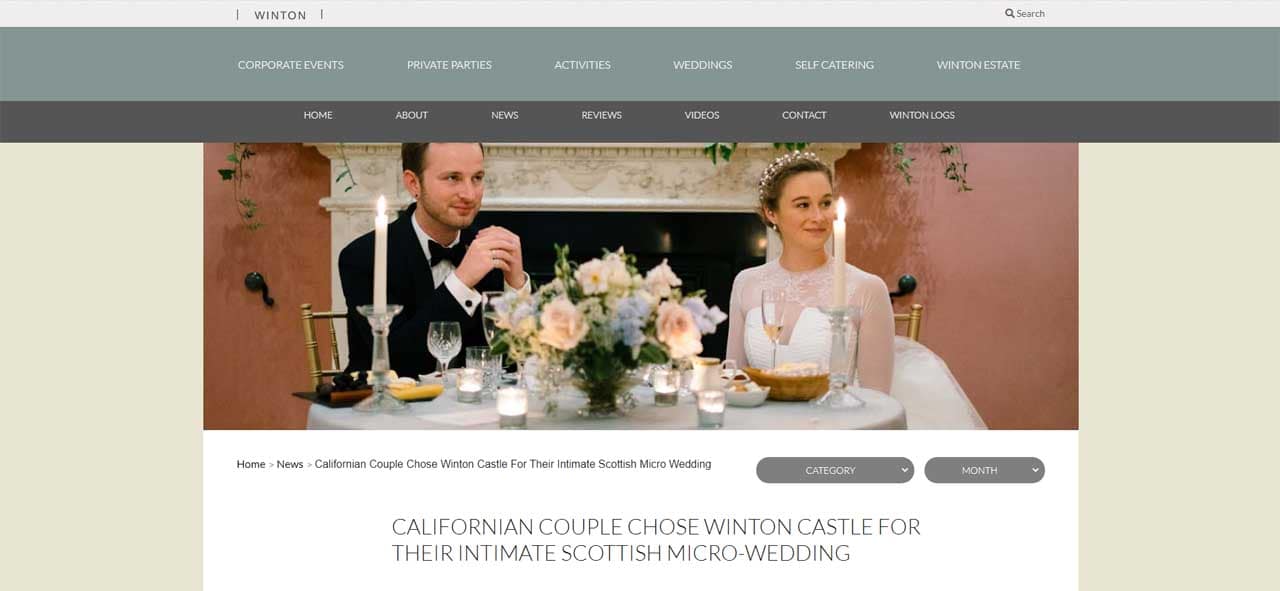Screen dimensions: 1280x591
Task: Click the News breadcrumb link
Action: pos(290,464)
